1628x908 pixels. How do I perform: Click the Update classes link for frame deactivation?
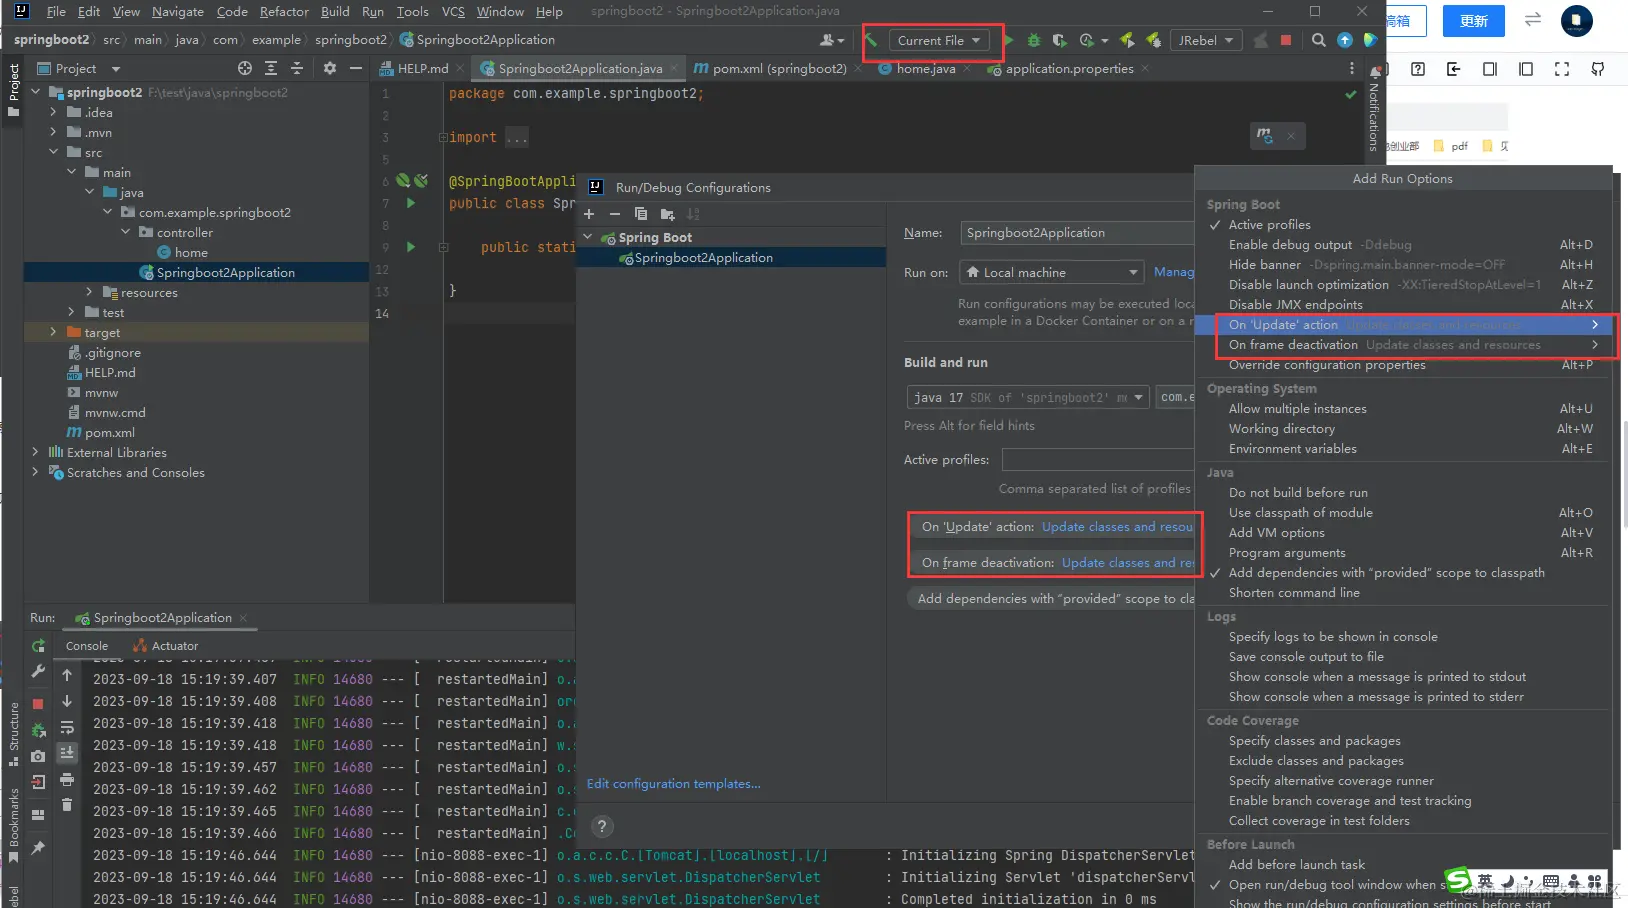tap(1127, 563)
